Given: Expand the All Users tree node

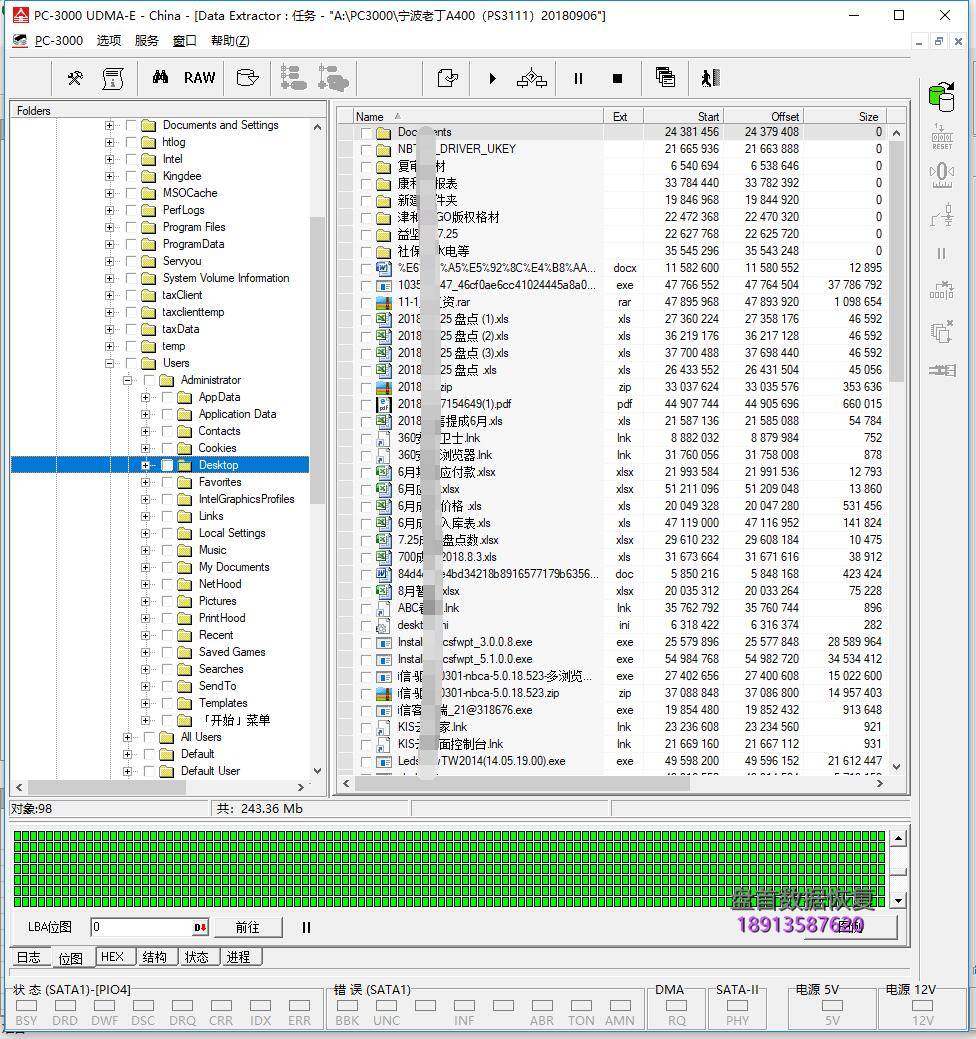Looking at the screenshot, I should [127, 737].
